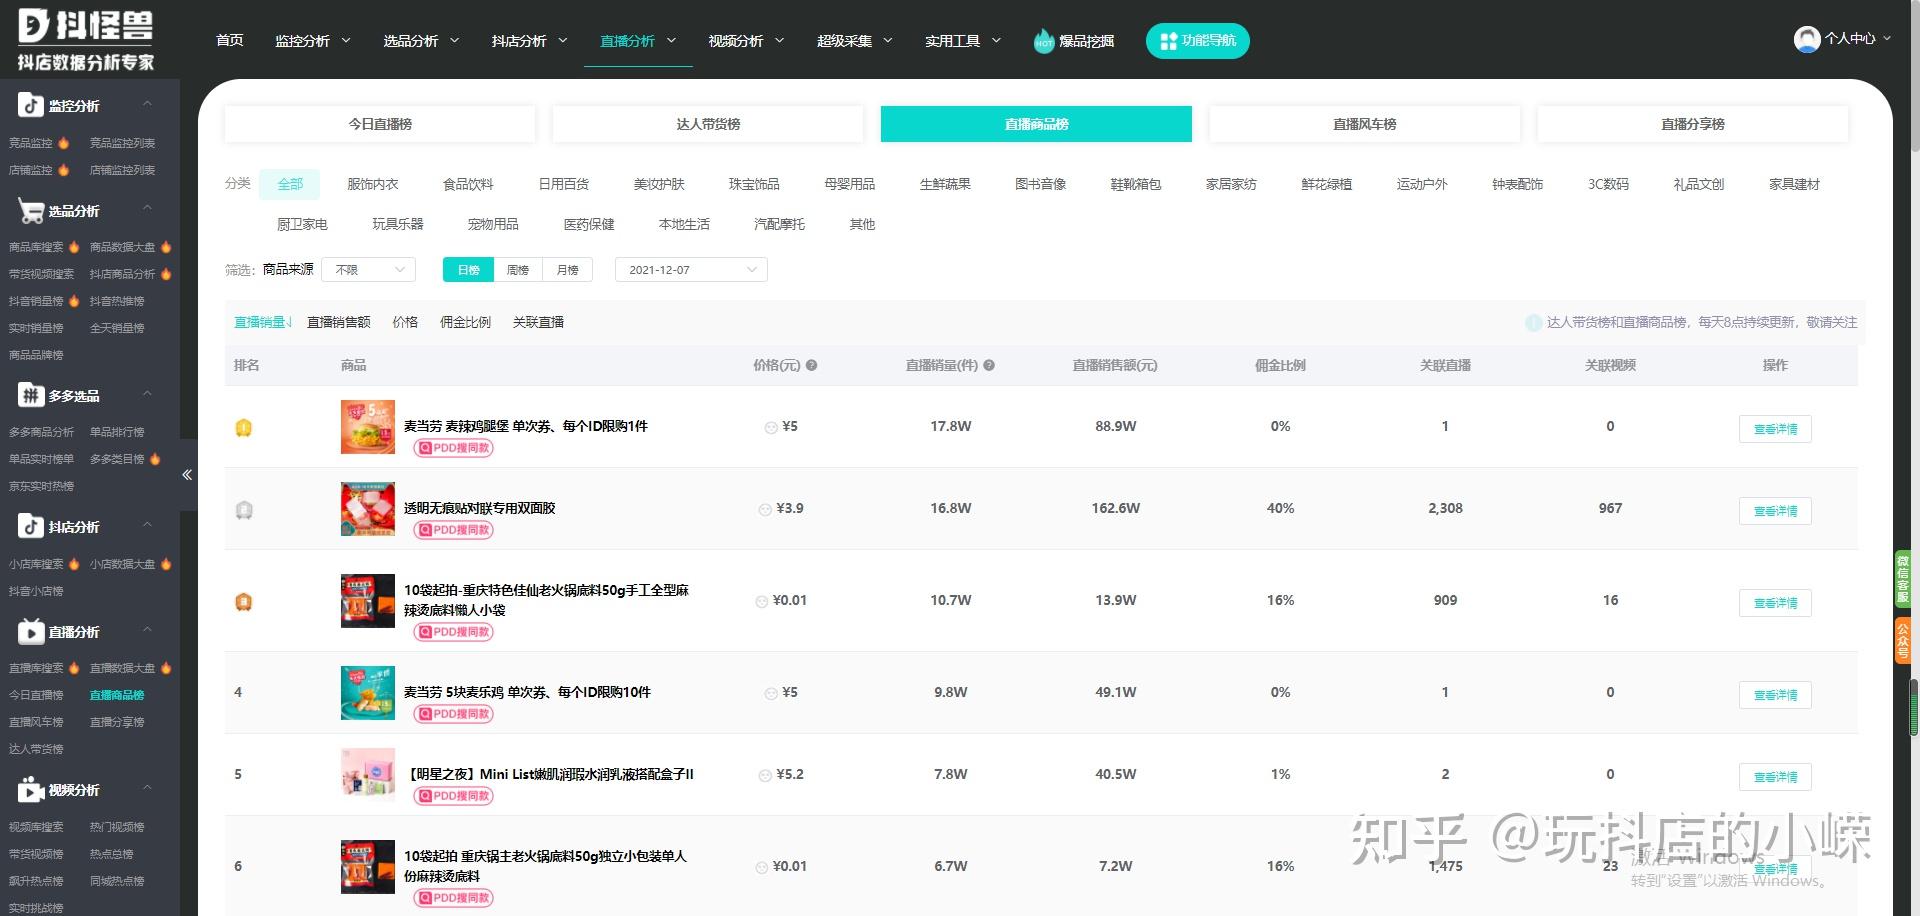Expand the 选品分析 top menu dropdown
The height and width of the screenshot is (916, 1920).
tap(421, 41)
